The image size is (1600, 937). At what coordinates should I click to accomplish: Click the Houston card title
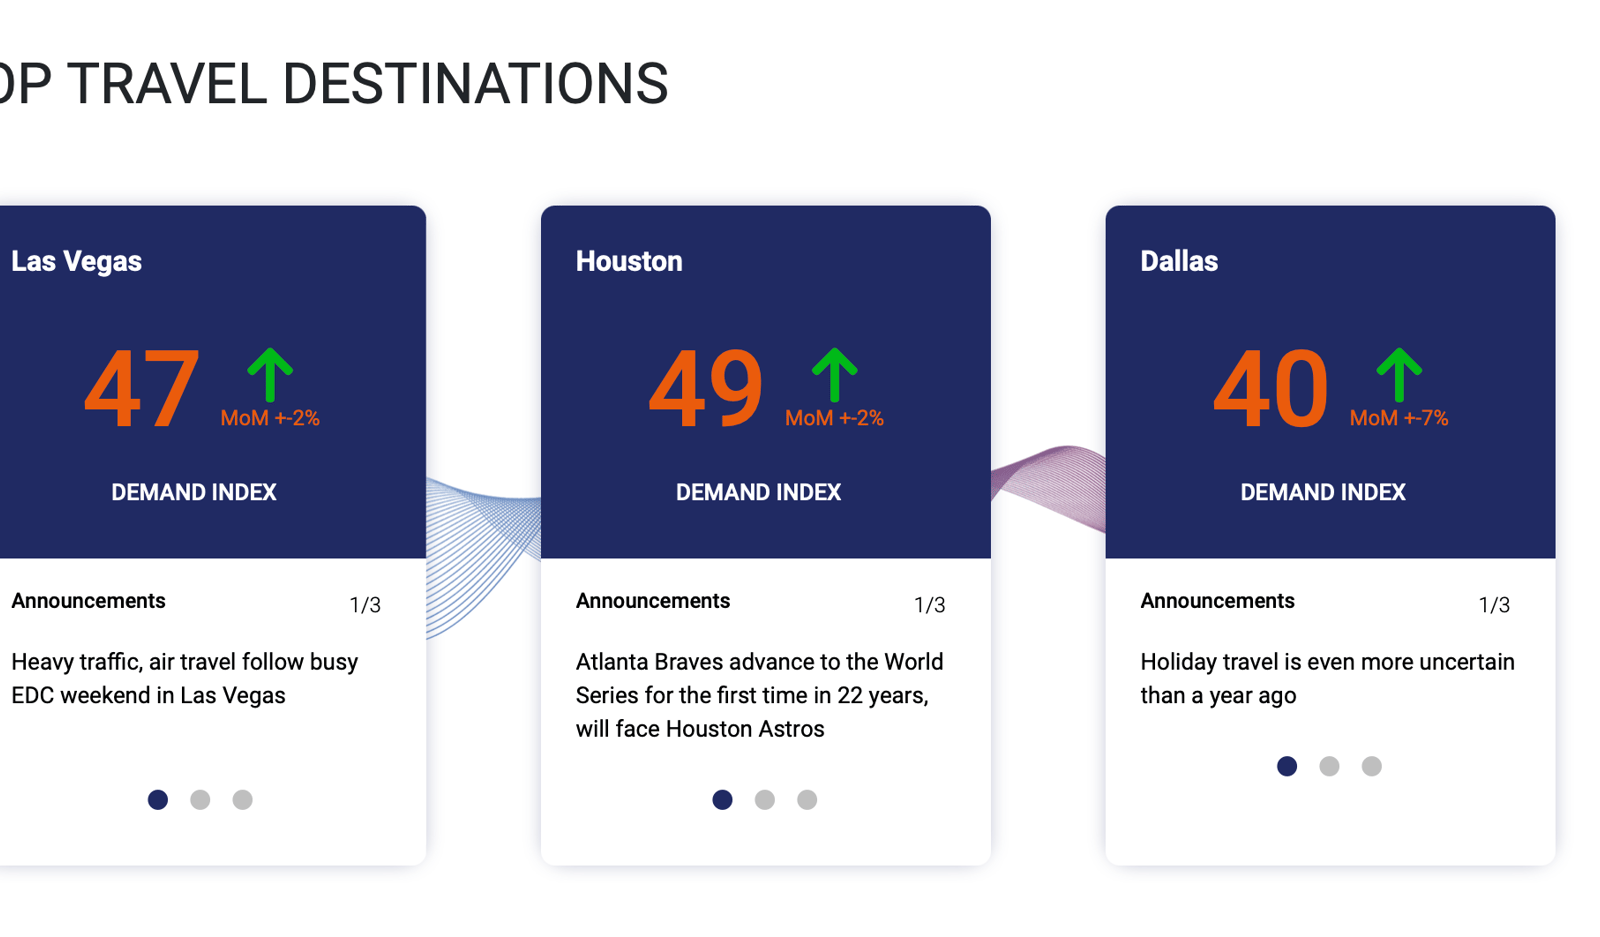[629, 261]
